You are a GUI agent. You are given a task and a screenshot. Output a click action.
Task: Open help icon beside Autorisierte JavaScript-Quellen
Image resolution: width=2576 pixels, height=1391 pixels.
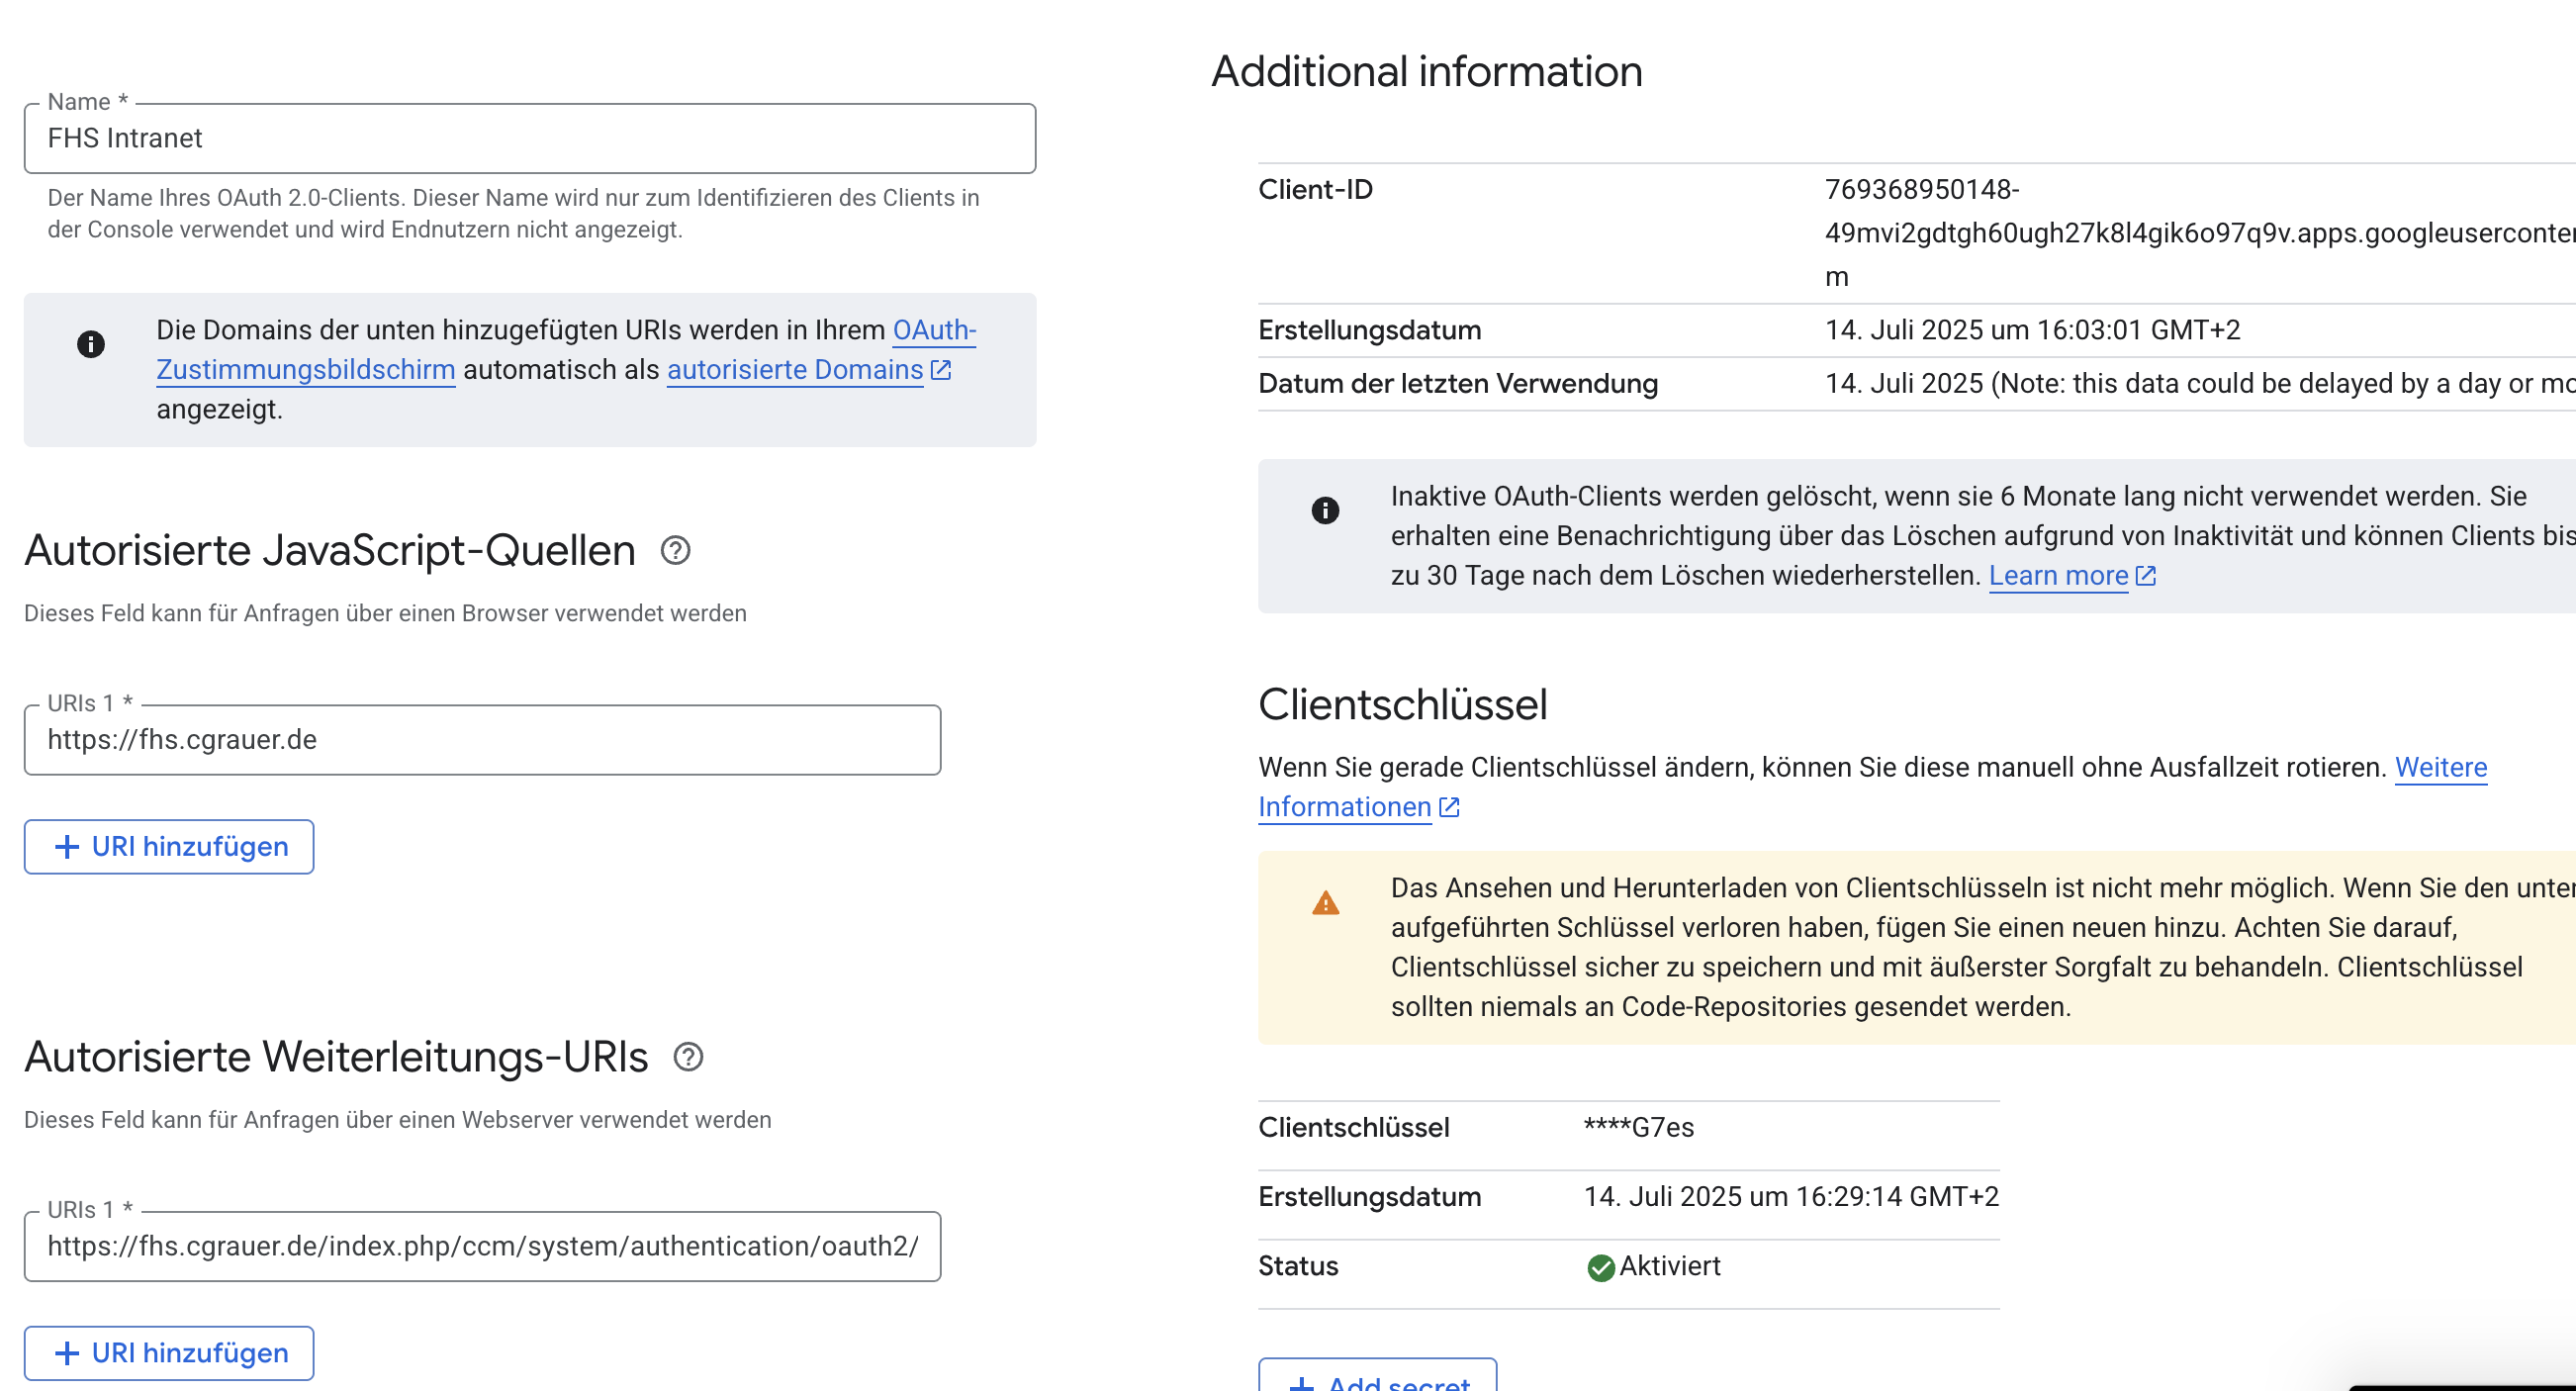coord(676,550)
